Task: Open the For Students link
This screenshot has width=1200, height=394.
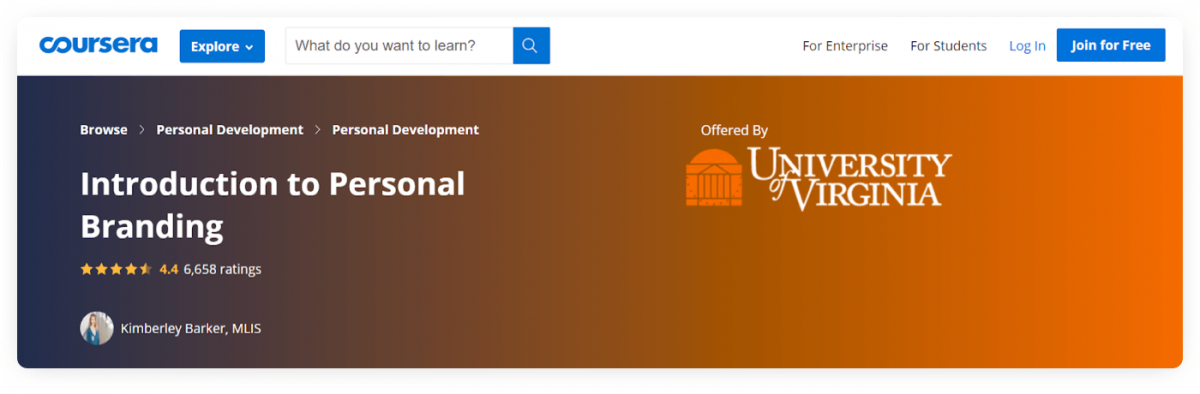Action: point(948,46)
